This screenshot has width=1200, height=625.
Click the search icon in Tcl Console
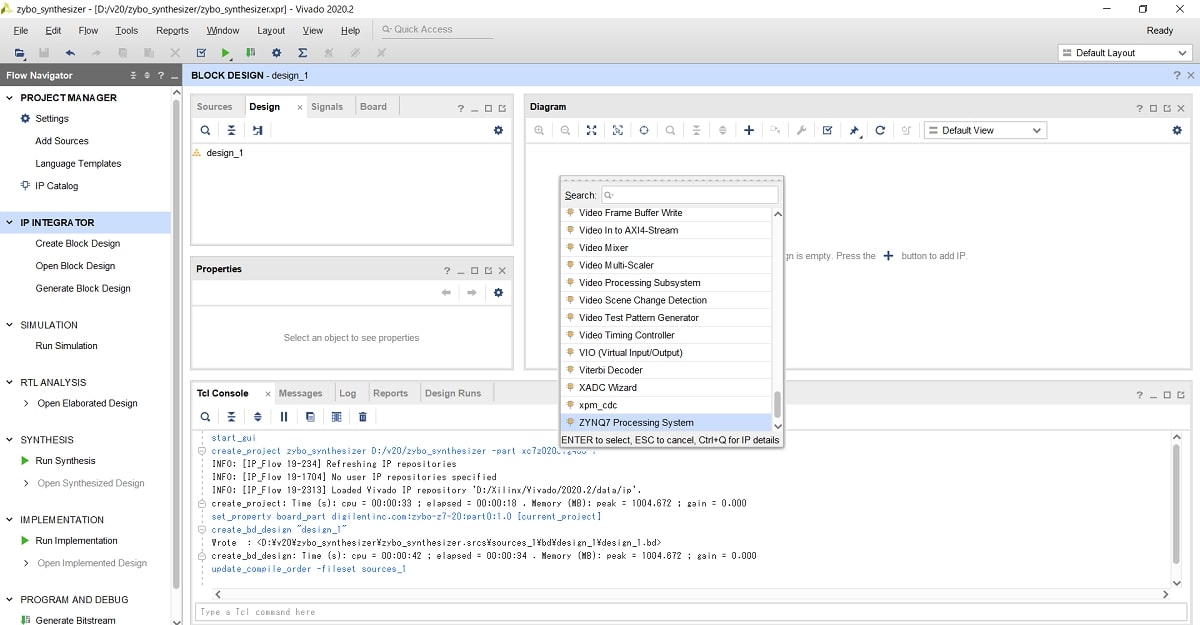click(205, 417)
